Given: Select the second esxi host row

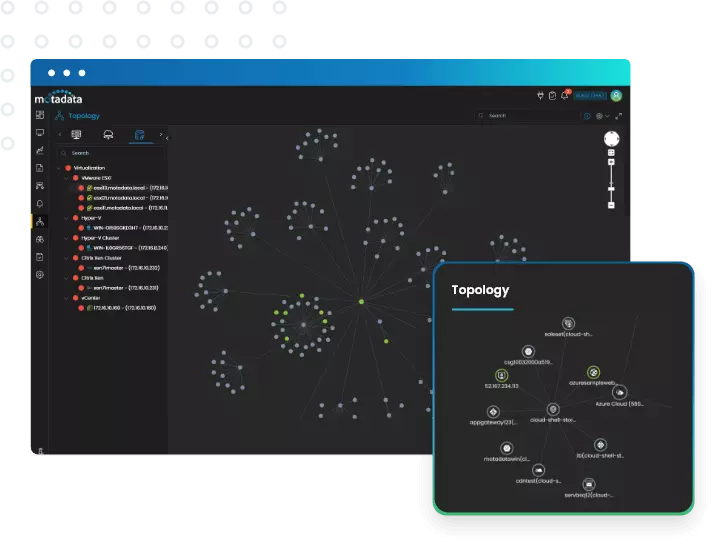Looking at the screenshot, I should click(x=123, y=198).
